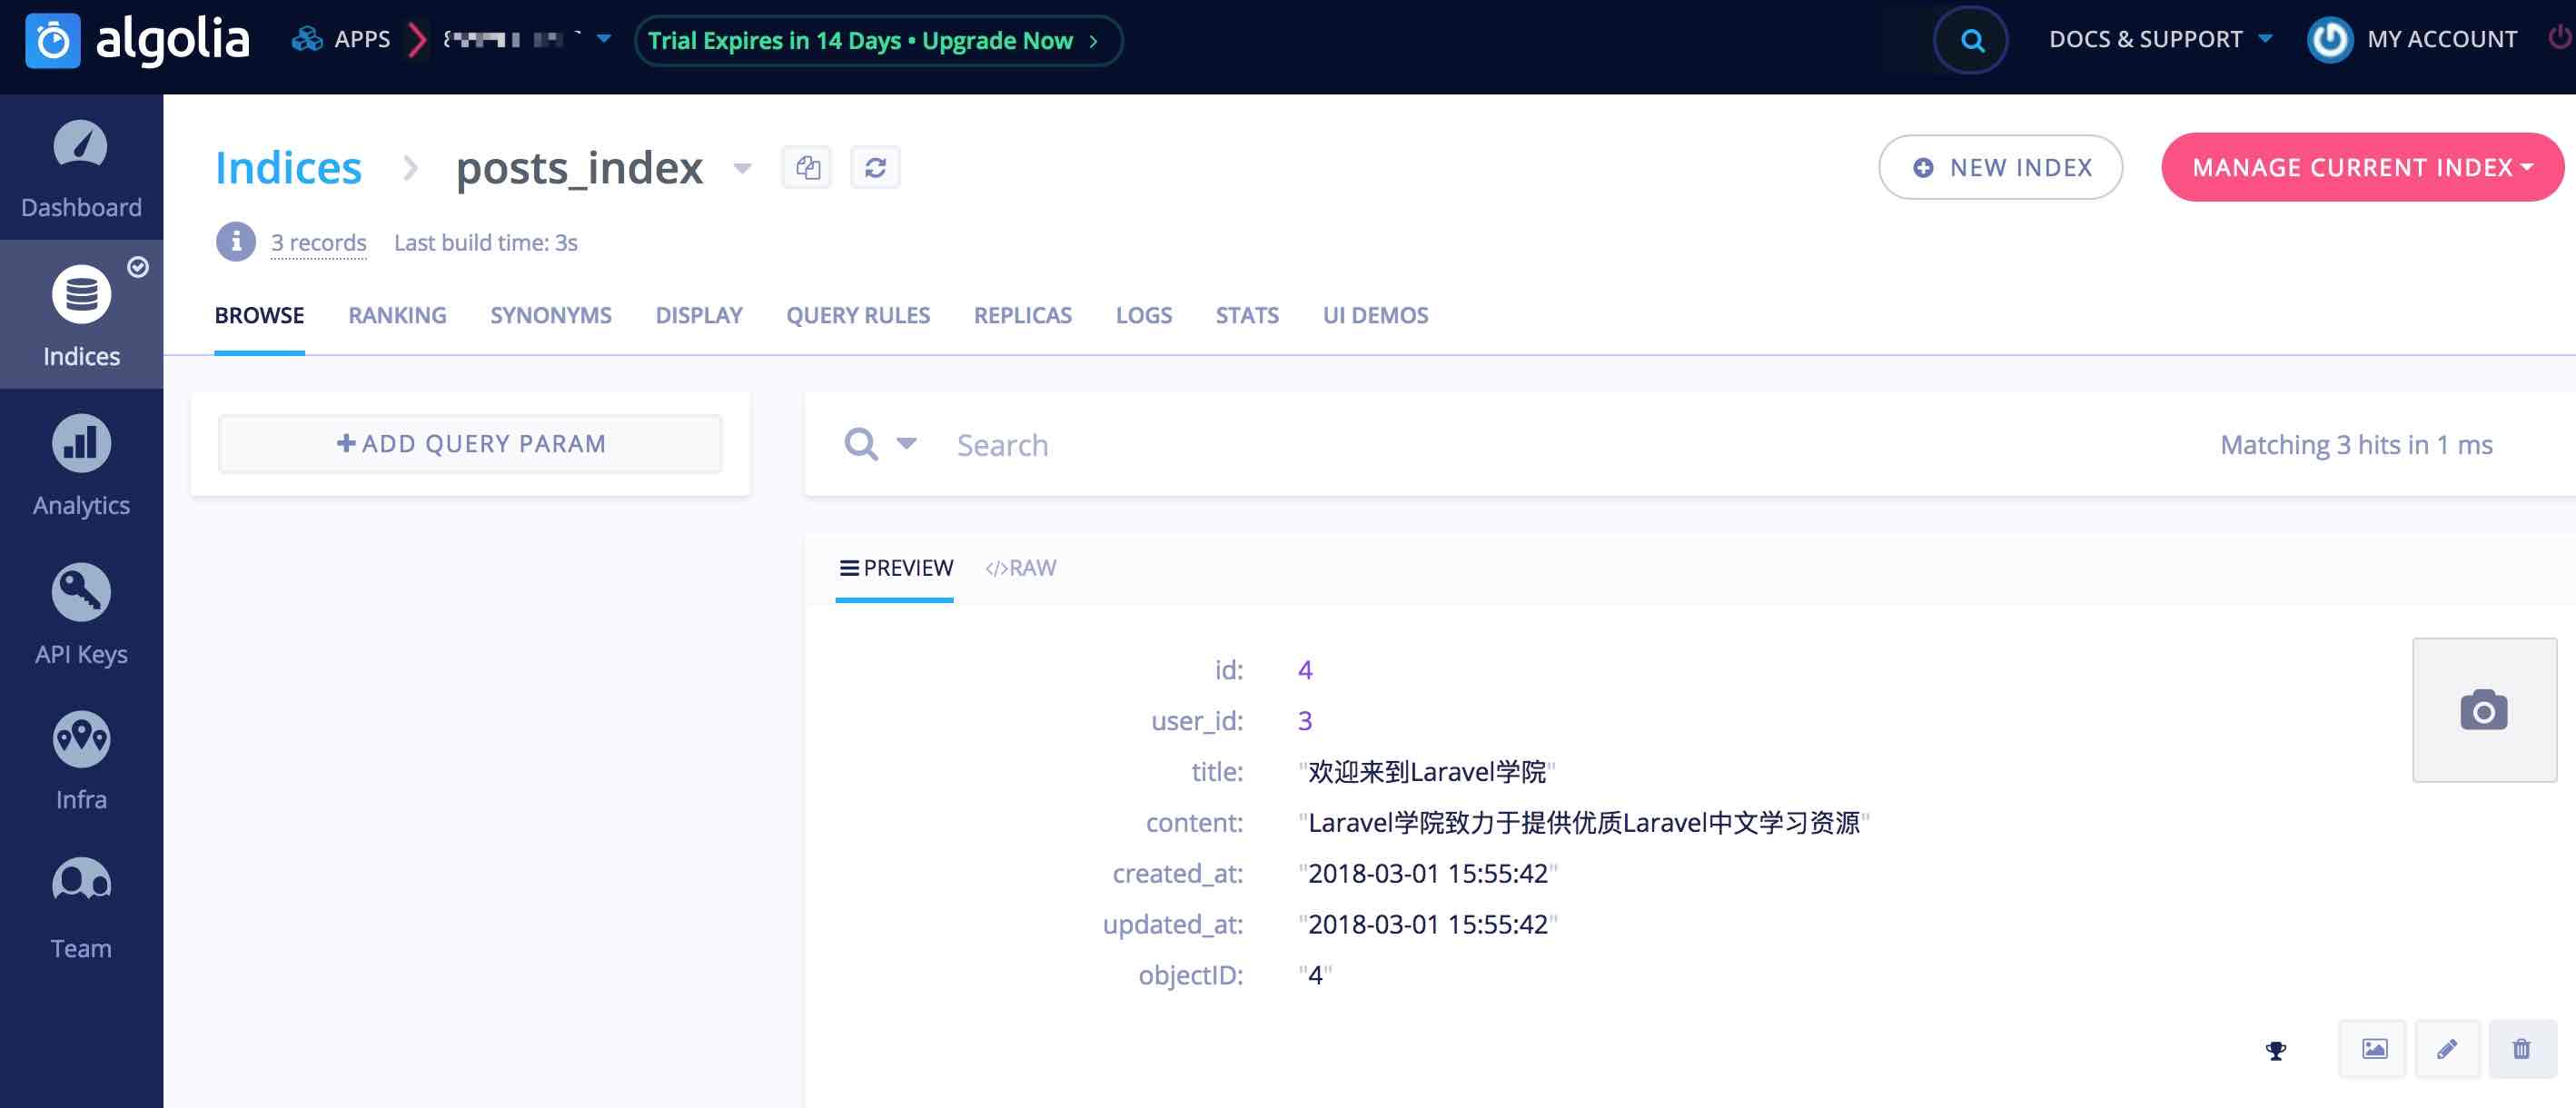Click the checkmark badge on Indices

pyautogui.click(x=138, y=267)
